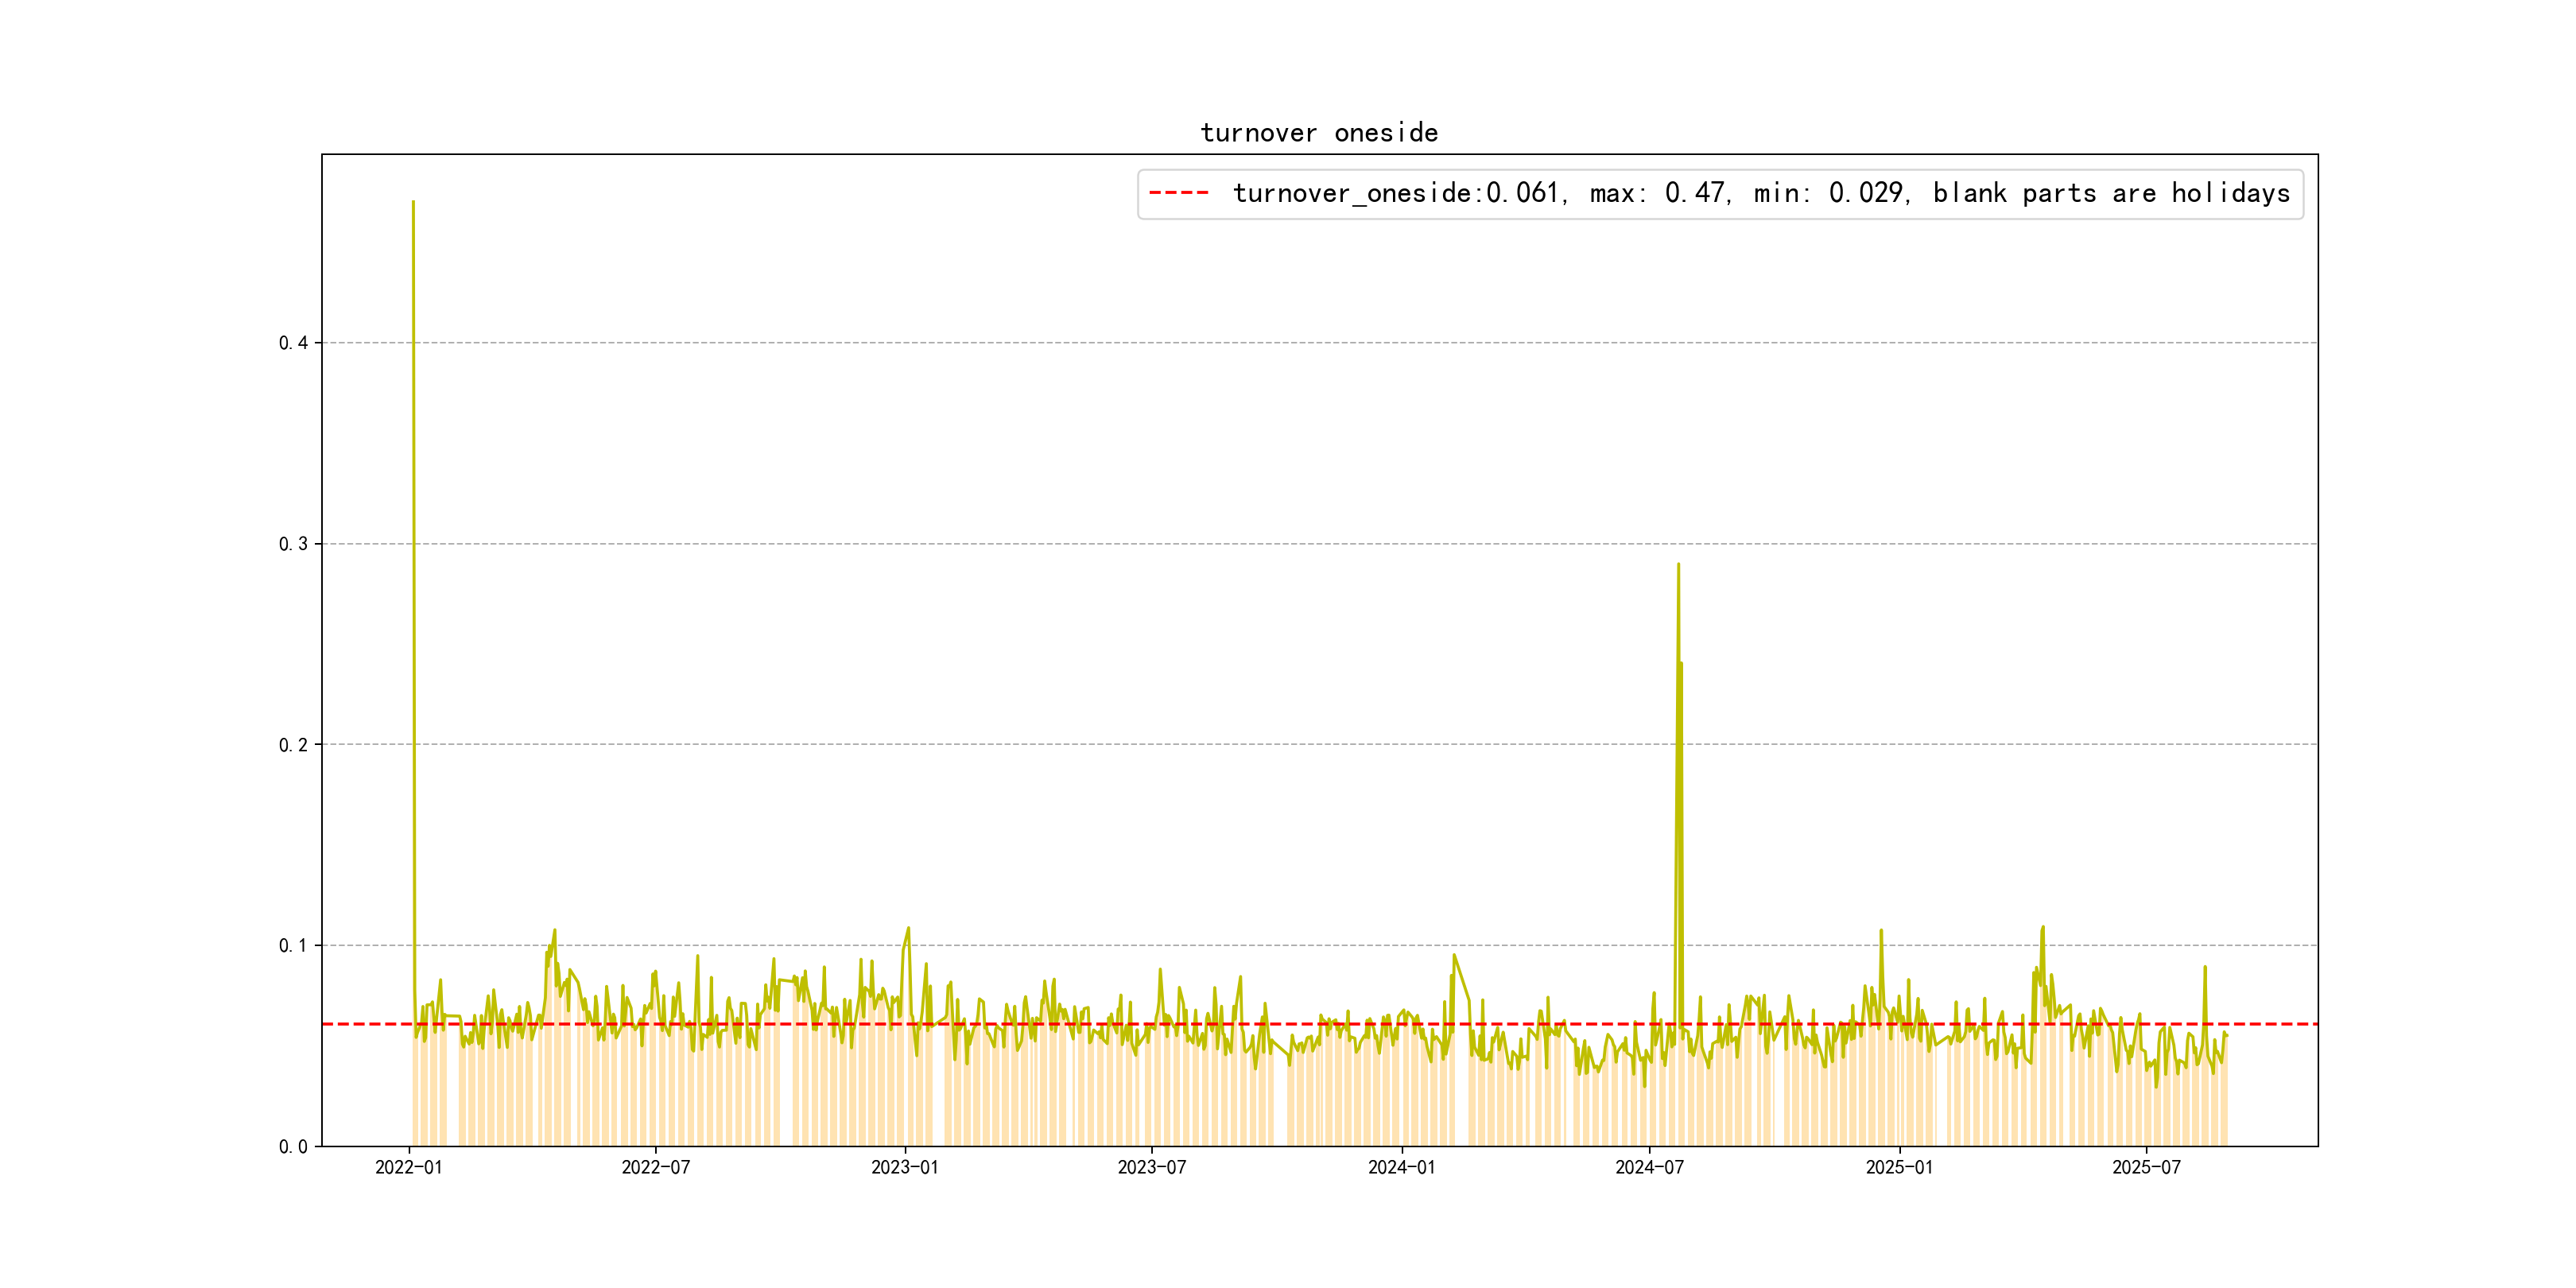Click the 2022-01 x-axis date label
Screen dimensions: 2576x1288
coord(408,1168)
